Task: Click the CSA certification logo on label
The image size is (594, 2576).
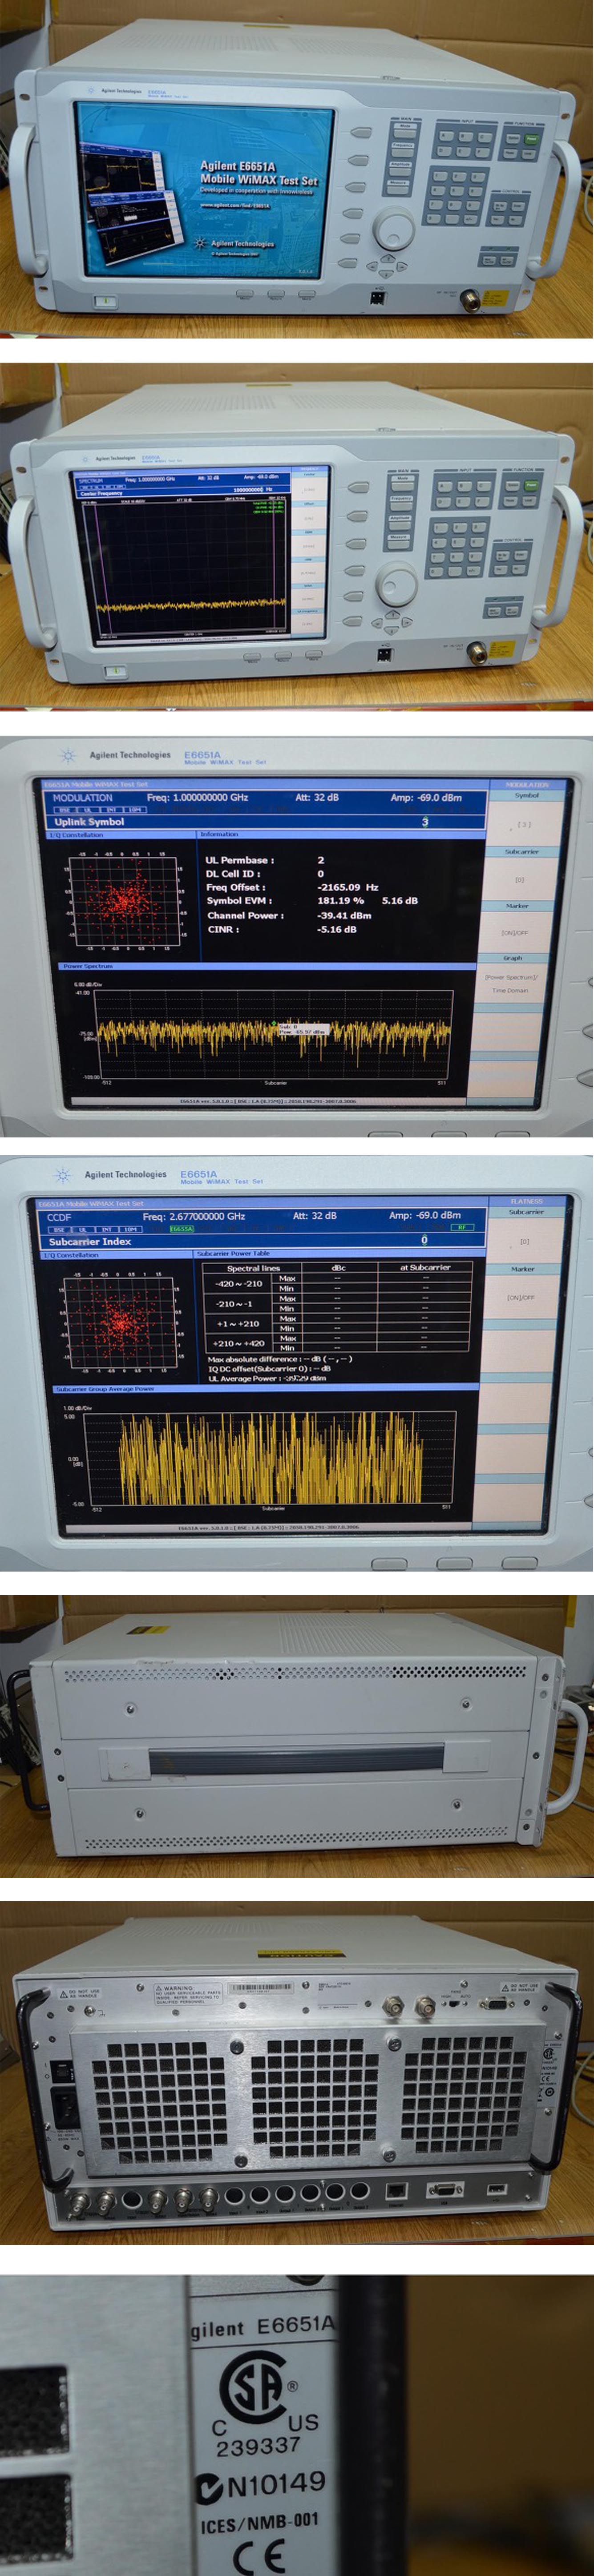Action: [254, 2388]
